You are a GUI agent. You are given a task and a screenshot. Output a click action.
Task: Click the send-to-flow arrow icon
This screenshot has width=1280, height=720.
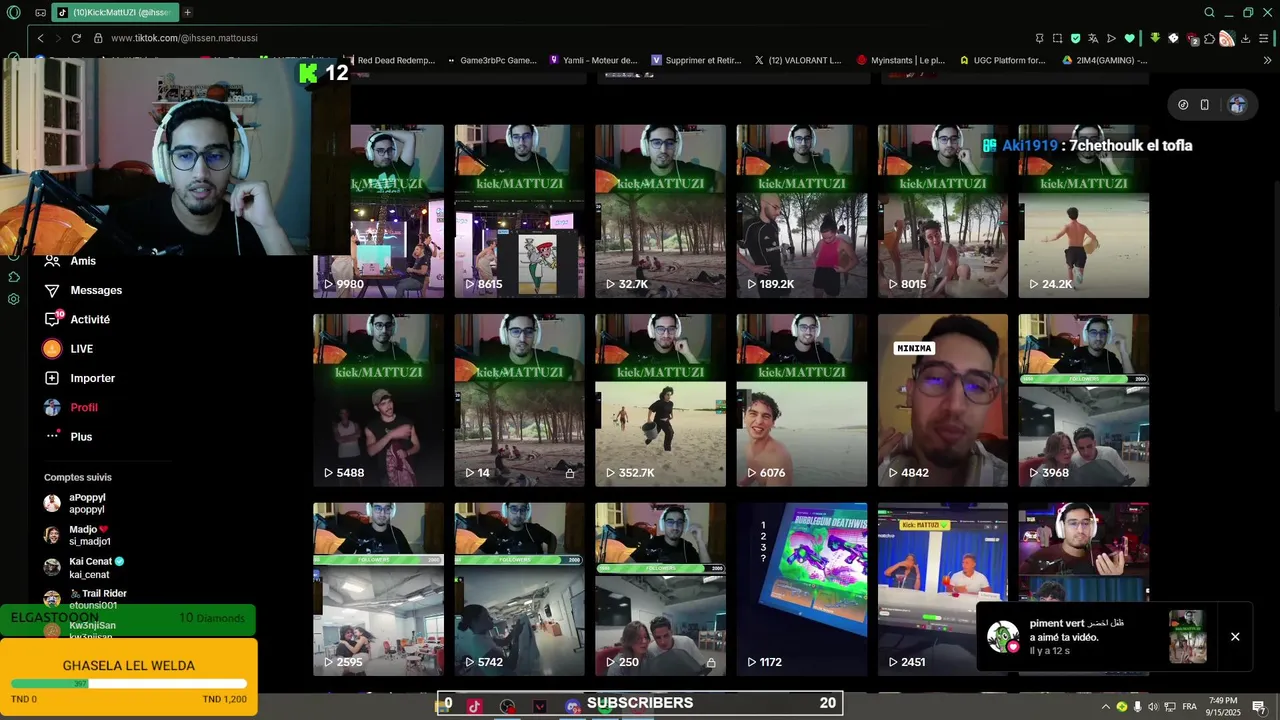coord(1111,38)
